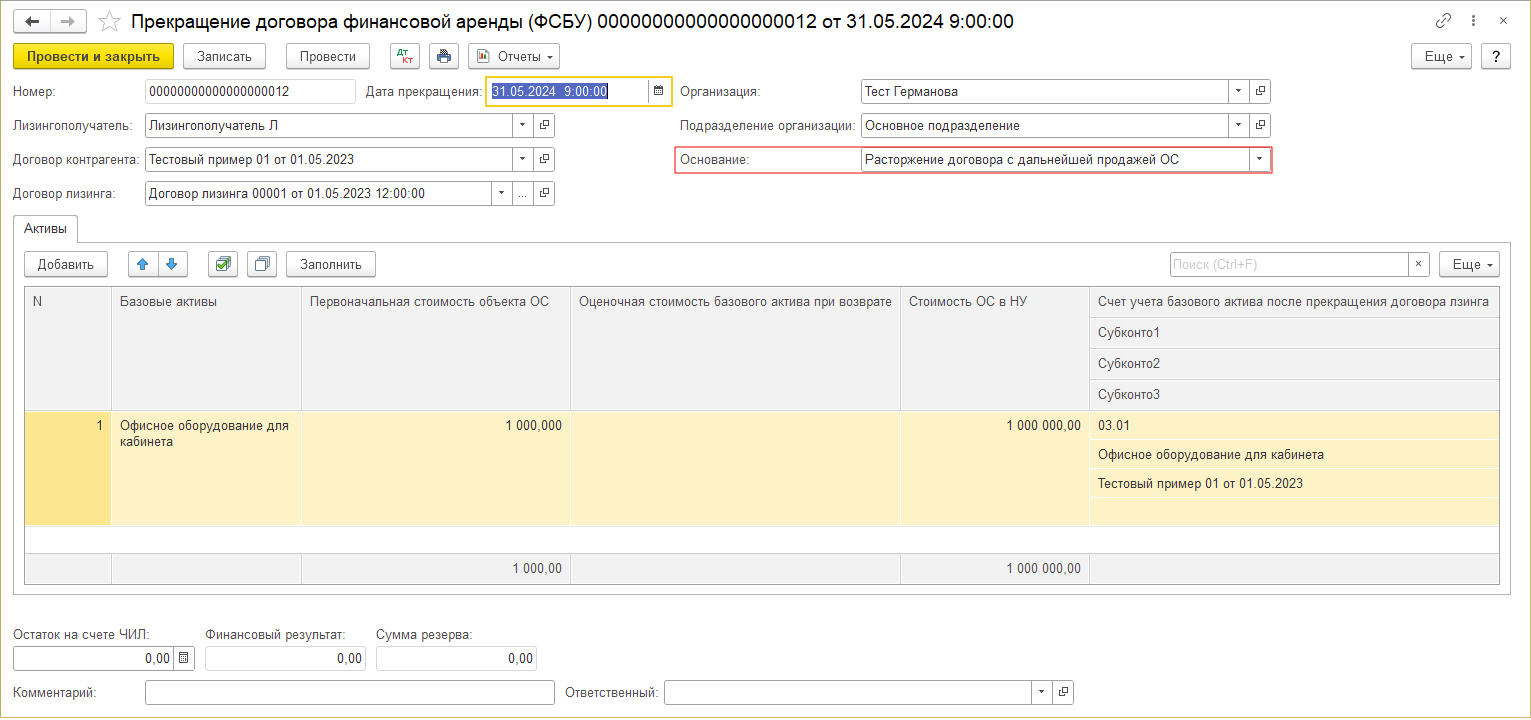Open the top Еще menu

click(x=1445, y=56)
